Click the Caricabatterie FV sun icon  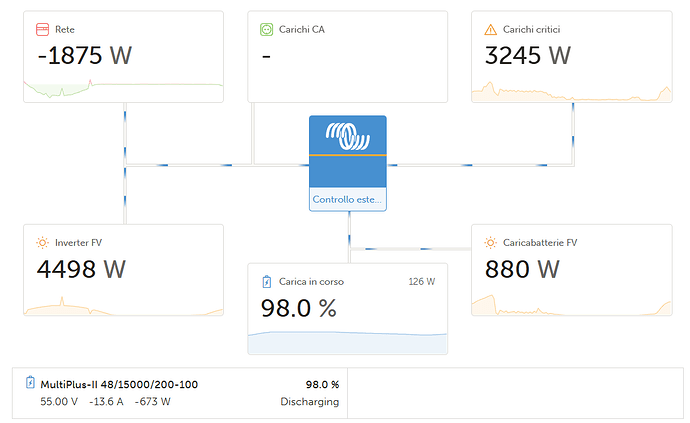[490, 243]
